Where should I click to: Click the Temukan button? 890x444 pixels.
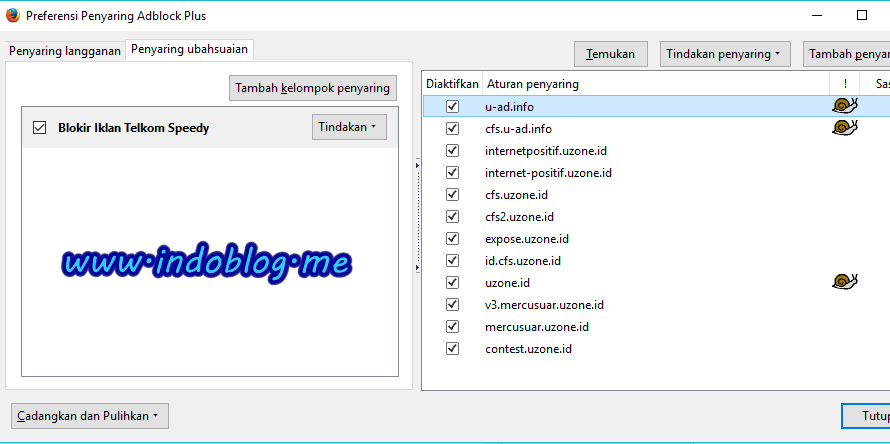(612, 54)
